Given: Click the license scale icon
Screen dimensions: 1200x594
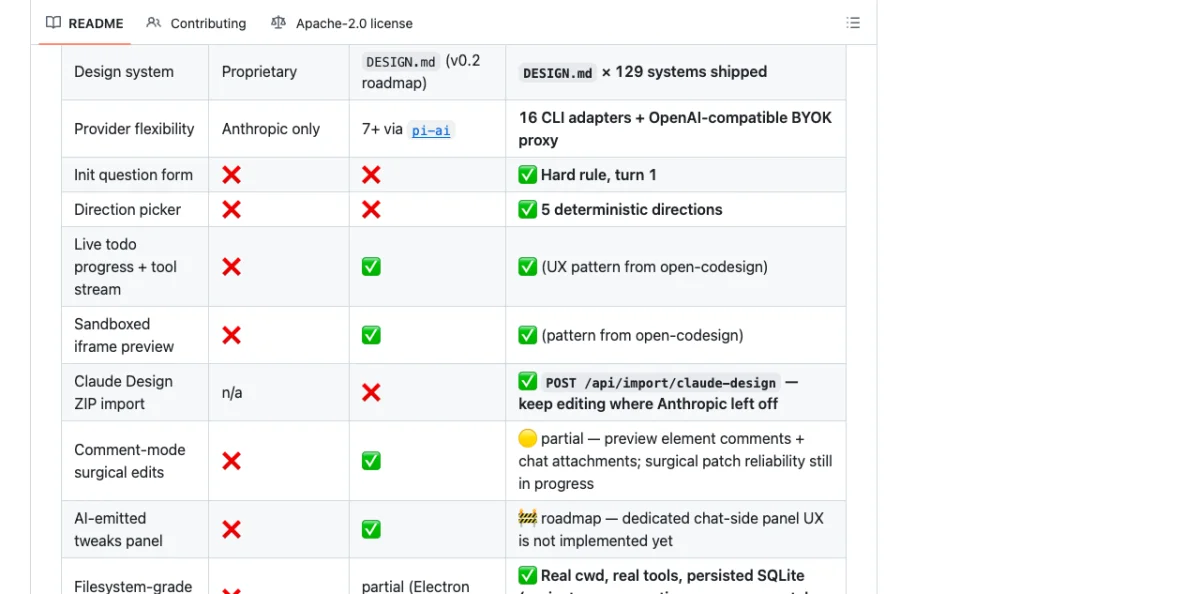Looking at the screenshot, I should tap(278, 23).
